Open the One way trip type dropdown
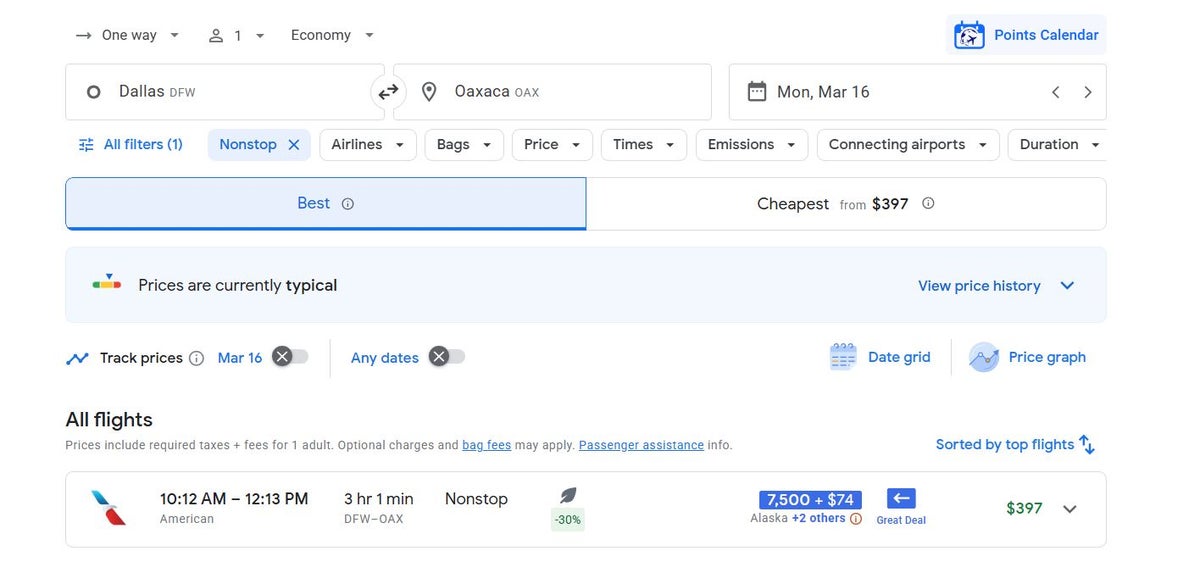Screen dimensions: 1200x584 click(x=128, y=35)
